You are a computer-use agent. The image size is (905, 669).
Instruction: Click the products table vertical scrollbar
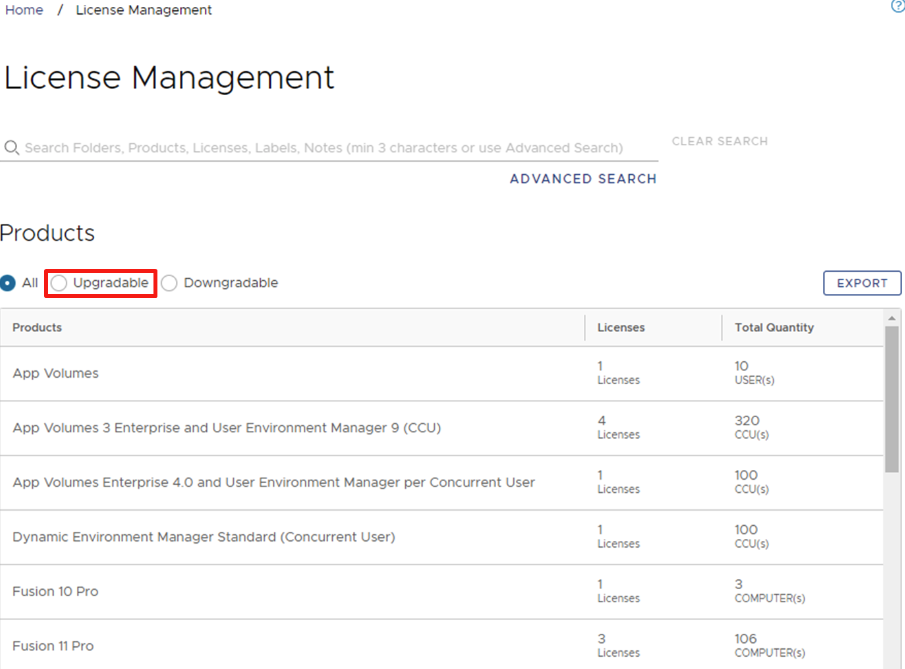click(x=891, y=400)
